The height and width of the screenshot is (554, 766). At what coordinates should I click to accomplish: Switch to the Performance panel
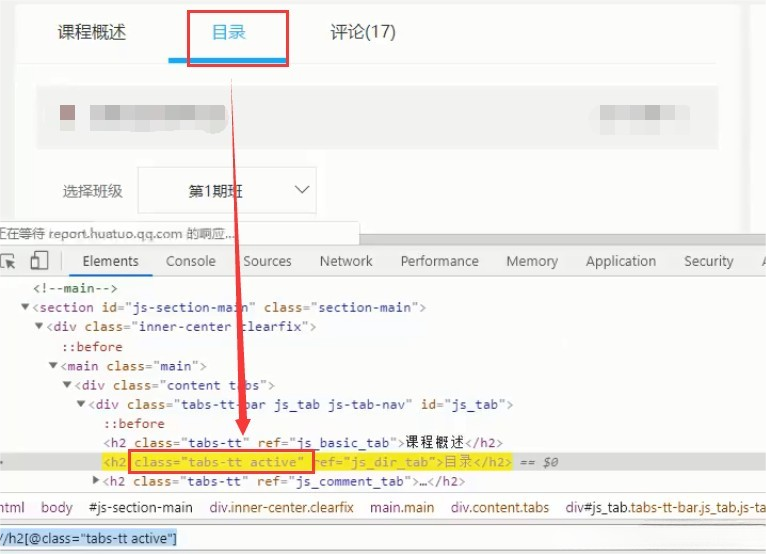439,261
